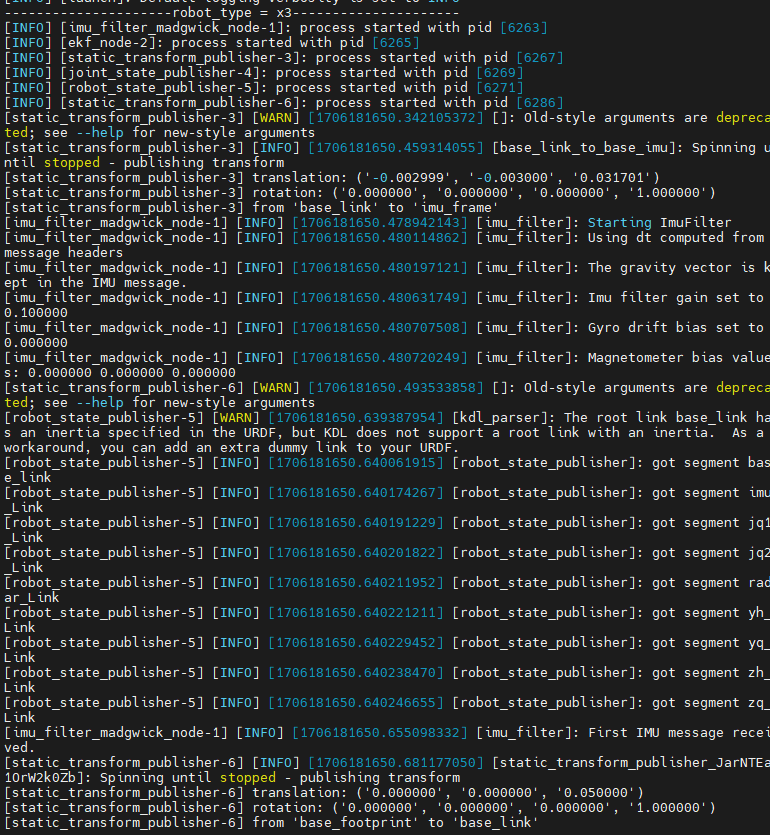The image size is (770, 835).
Task: Select 'First IMU message recei' text
Action: point(679,733)
